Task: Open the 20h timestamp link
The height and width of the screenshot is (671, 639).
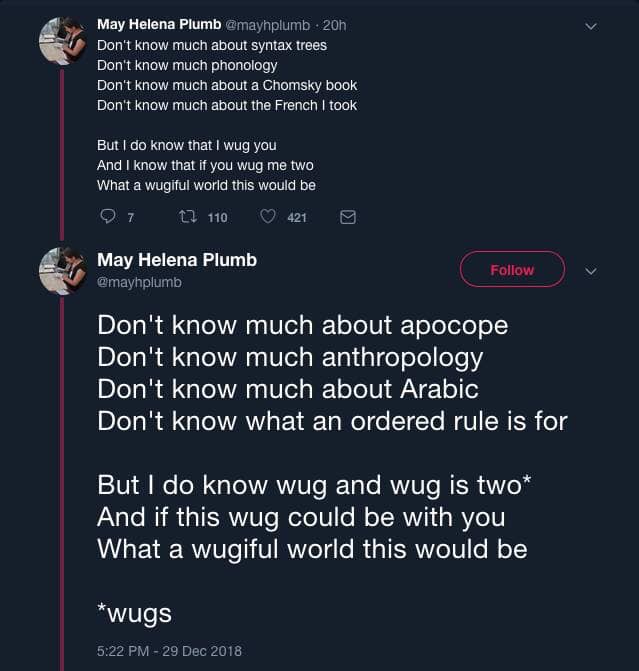Action: [334, 24]
